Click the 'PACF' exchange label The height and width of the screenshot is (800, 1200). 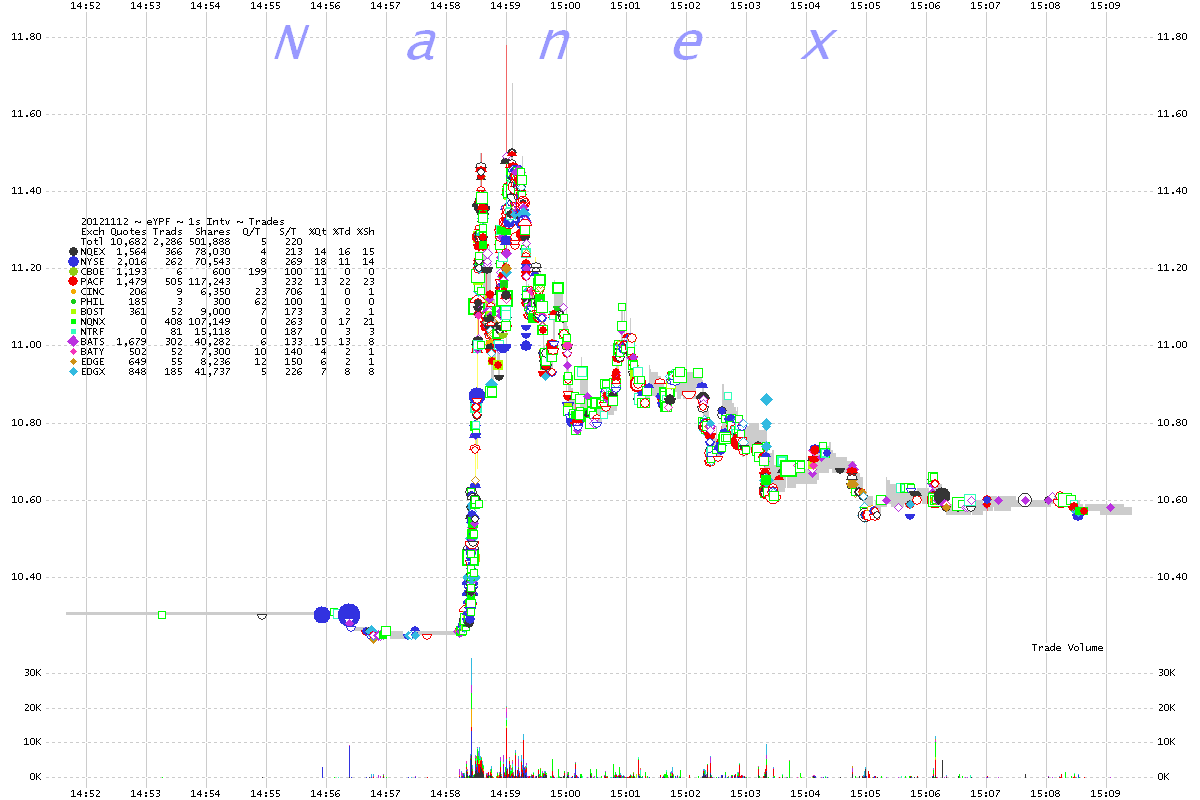click(92, 281)
